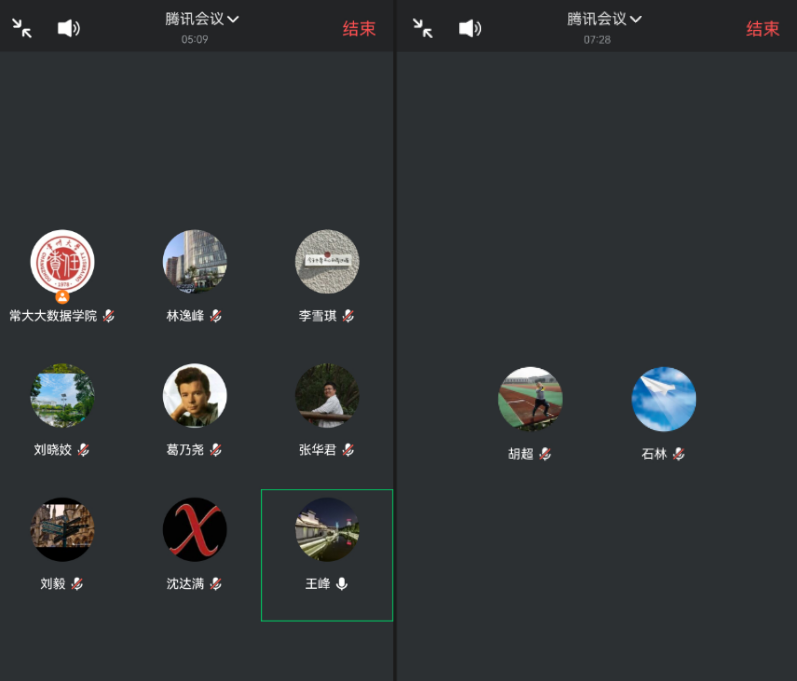Select 沈达满 red X avatar

(x=195, y=529)
